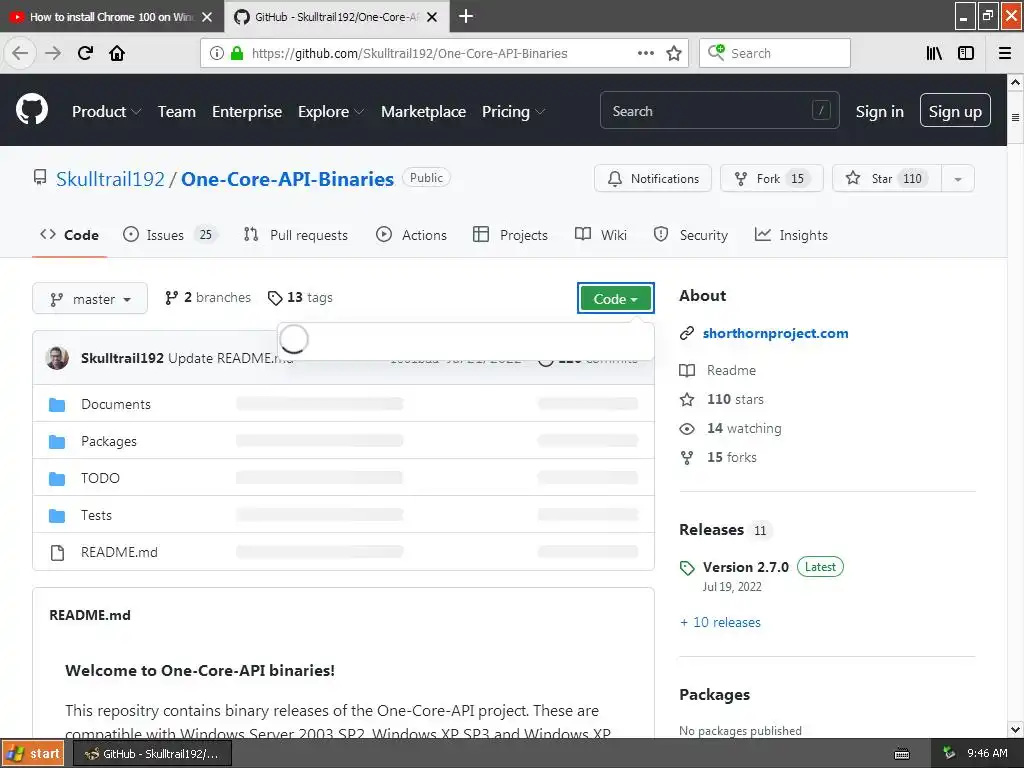Open shorthornproject.com link
Screen dimensions: 1024x768
[775, 333]
